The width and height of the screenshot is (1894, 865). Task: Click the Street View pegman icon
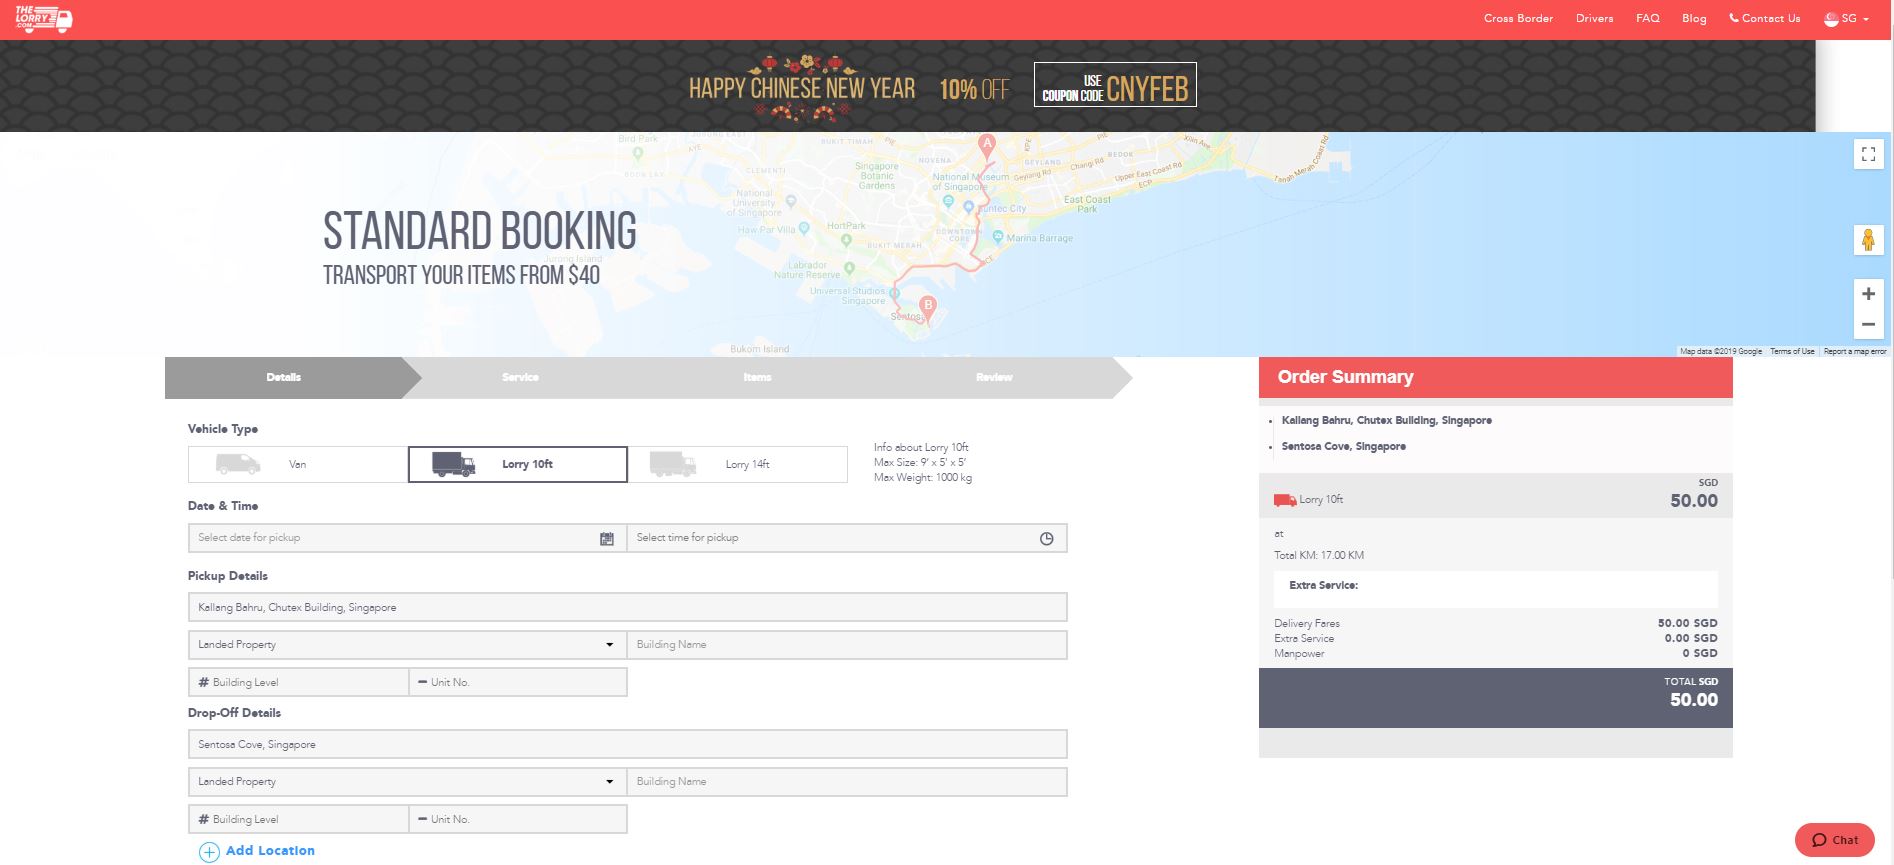(1867, 240)
